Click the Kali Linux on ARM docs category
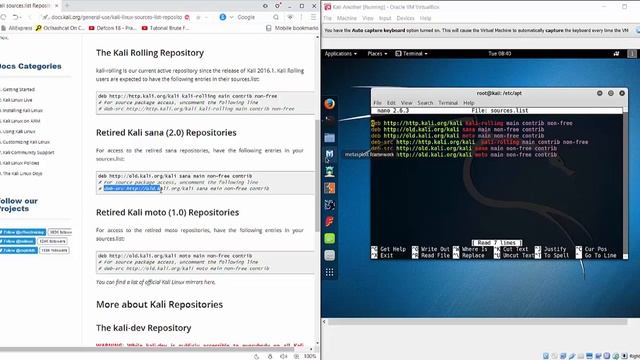Screen dimensions: 640x360 (x=21, y=121)
